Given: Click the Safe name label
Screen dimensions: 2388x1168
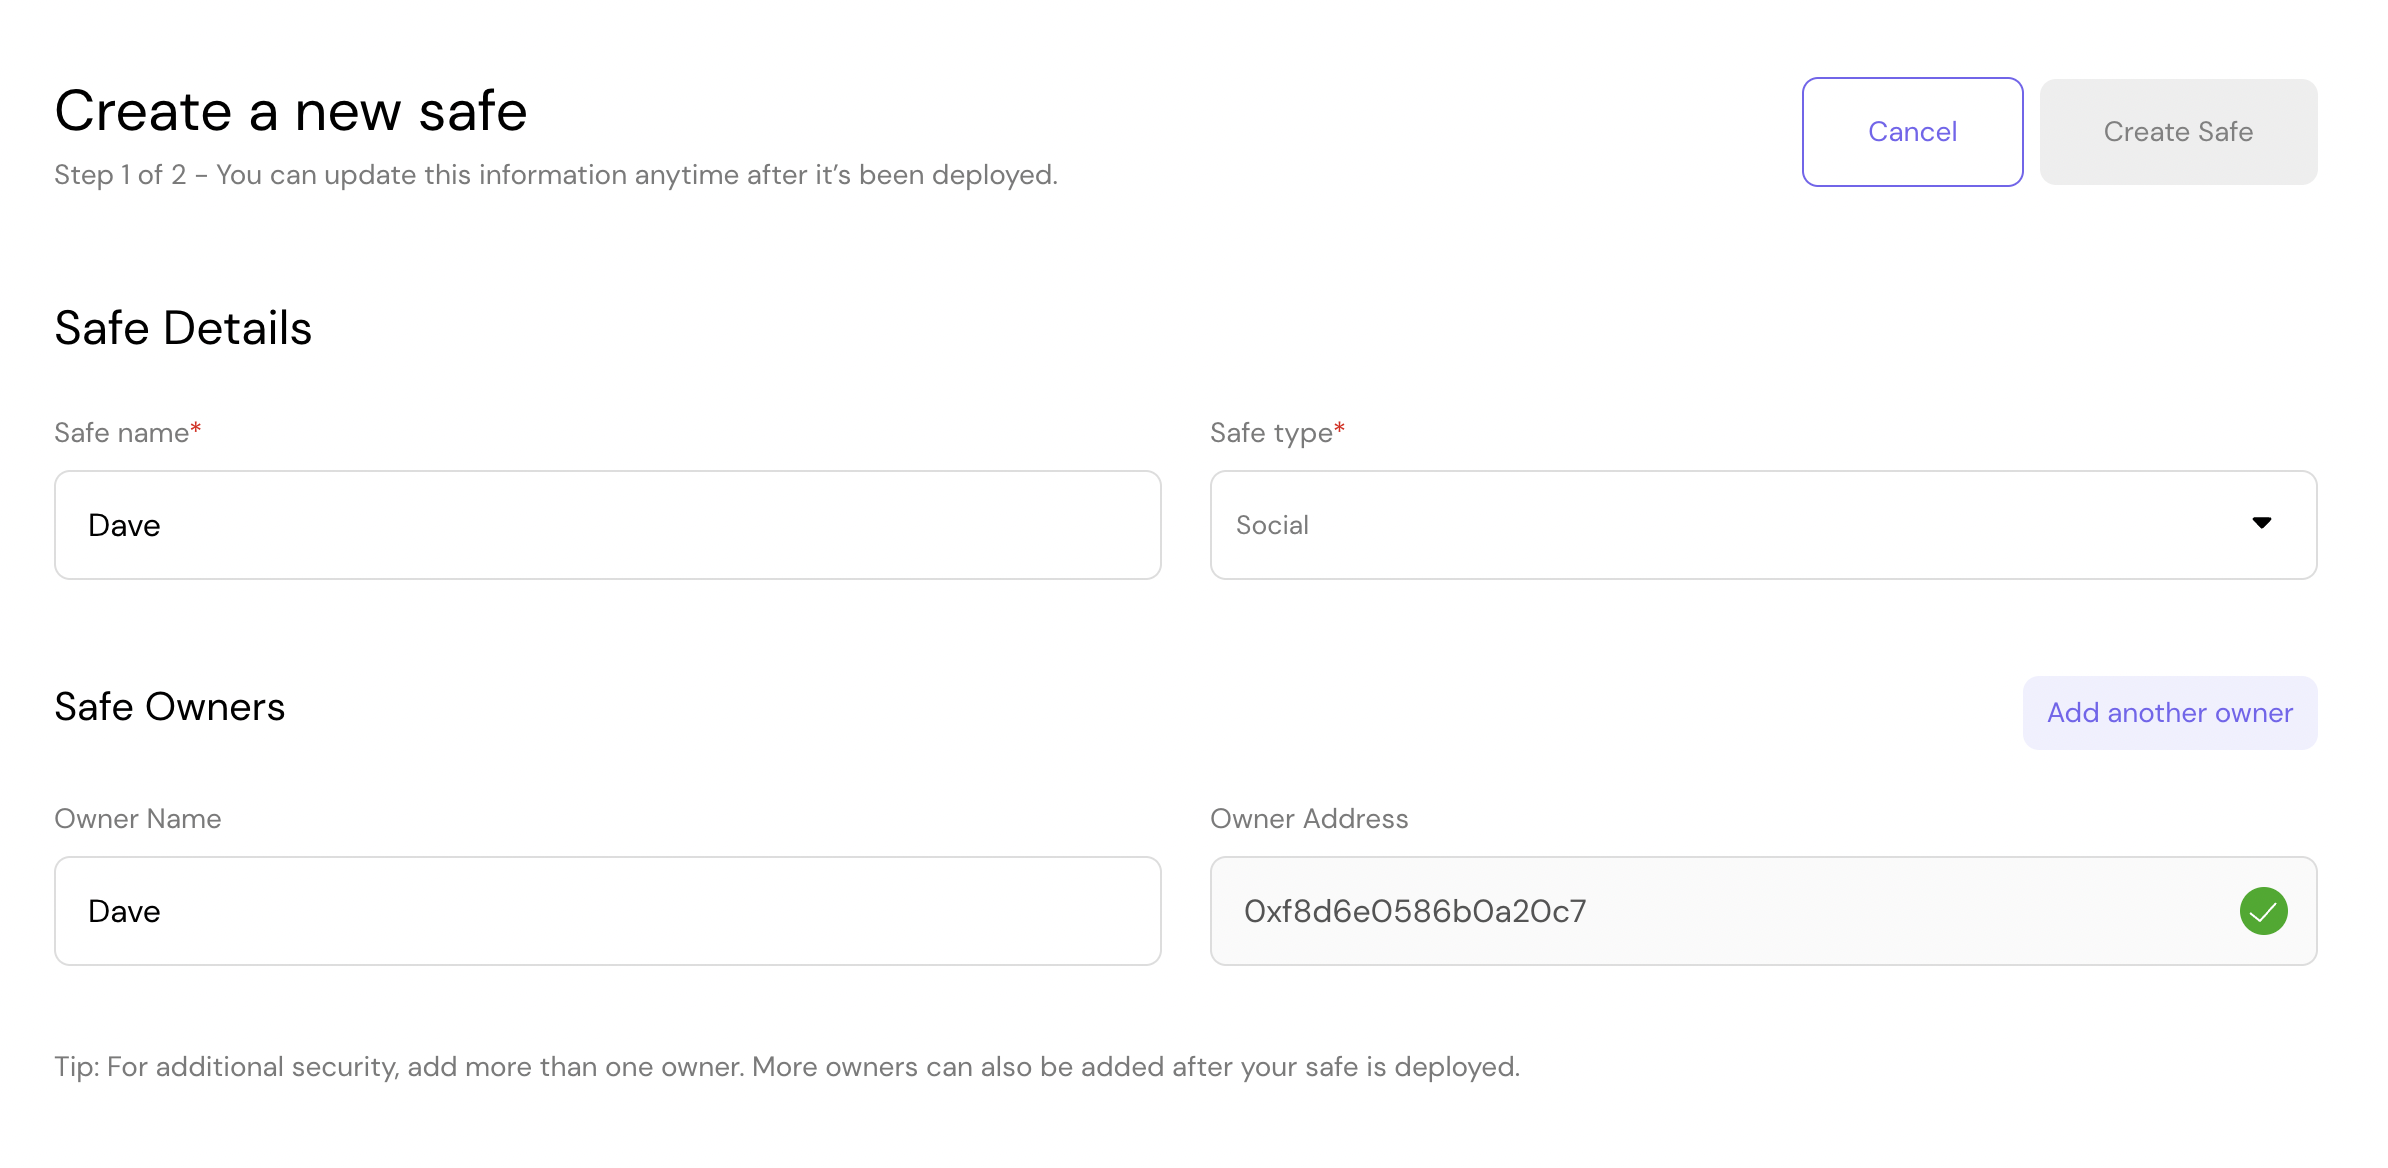Looking at the screenshot, I should tap(121, 433).
